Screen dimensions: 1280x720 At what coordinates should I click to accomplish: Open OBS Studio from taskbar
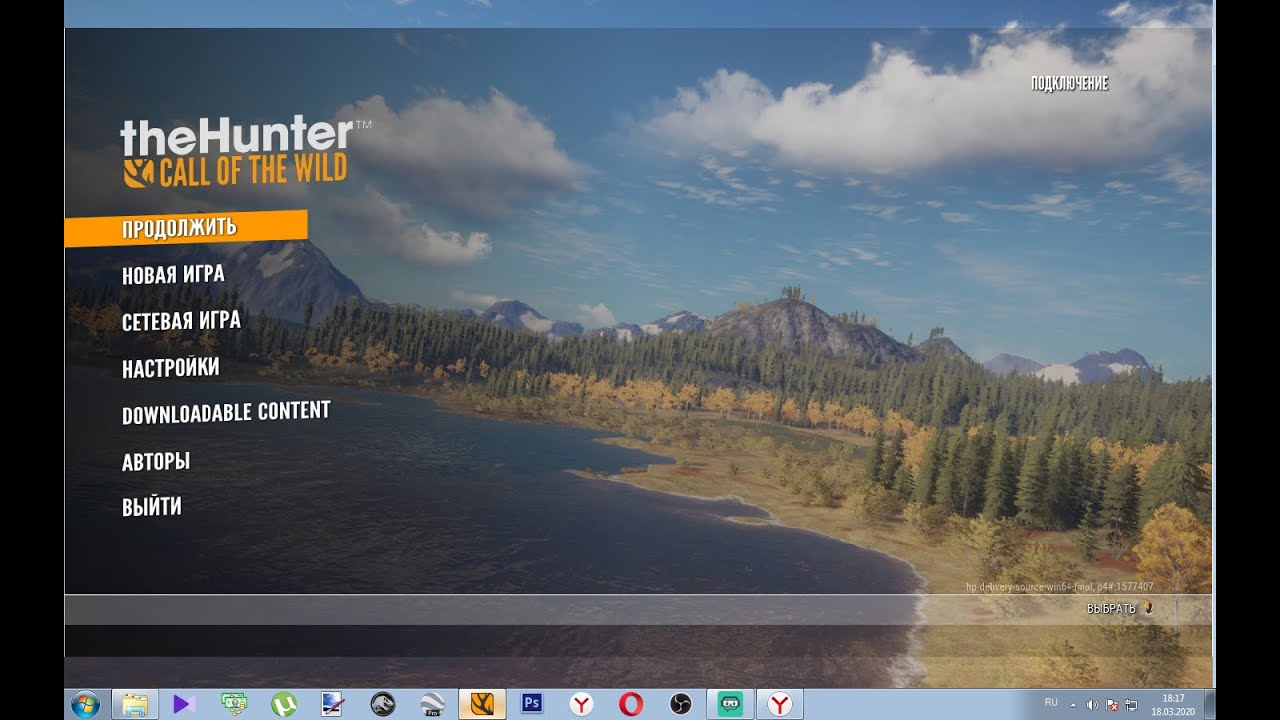[681, 704]
